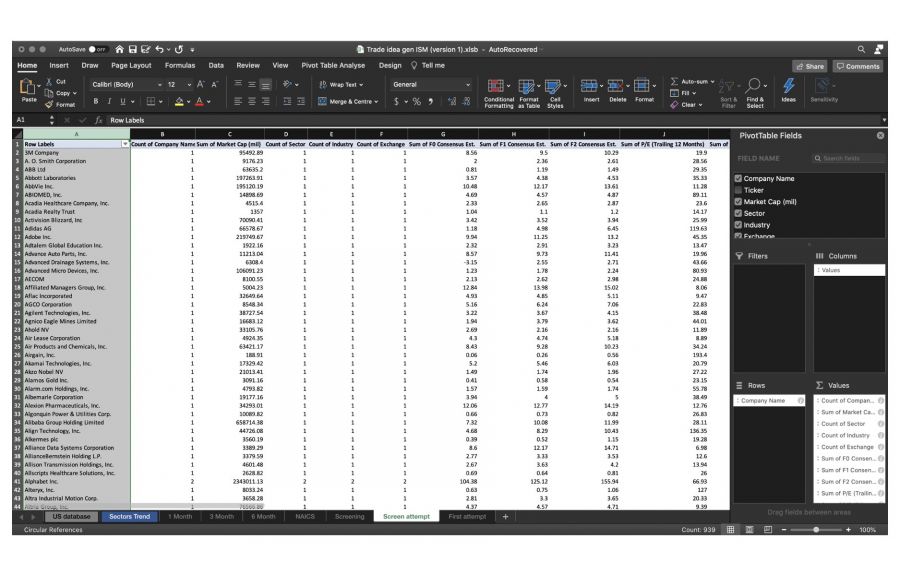Image resolution: width=900 pixels, height=576 pixels.
Task: Click the Search fields input
Action: coord(848,158)
